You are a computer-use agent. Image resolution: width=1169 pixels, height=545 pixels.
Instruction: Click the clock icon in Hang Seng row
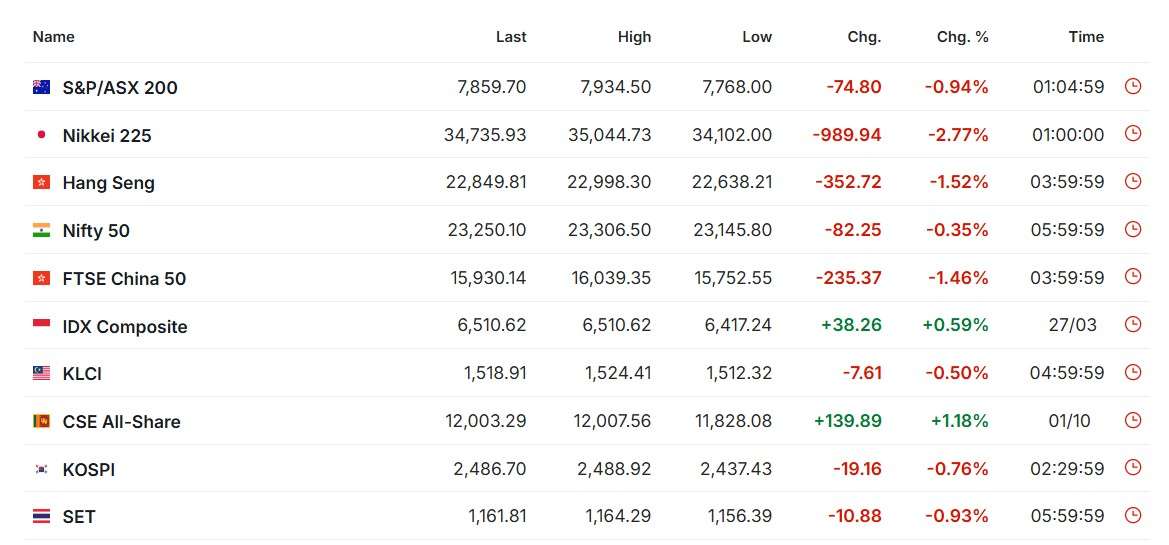click(x=1132, y=182)
